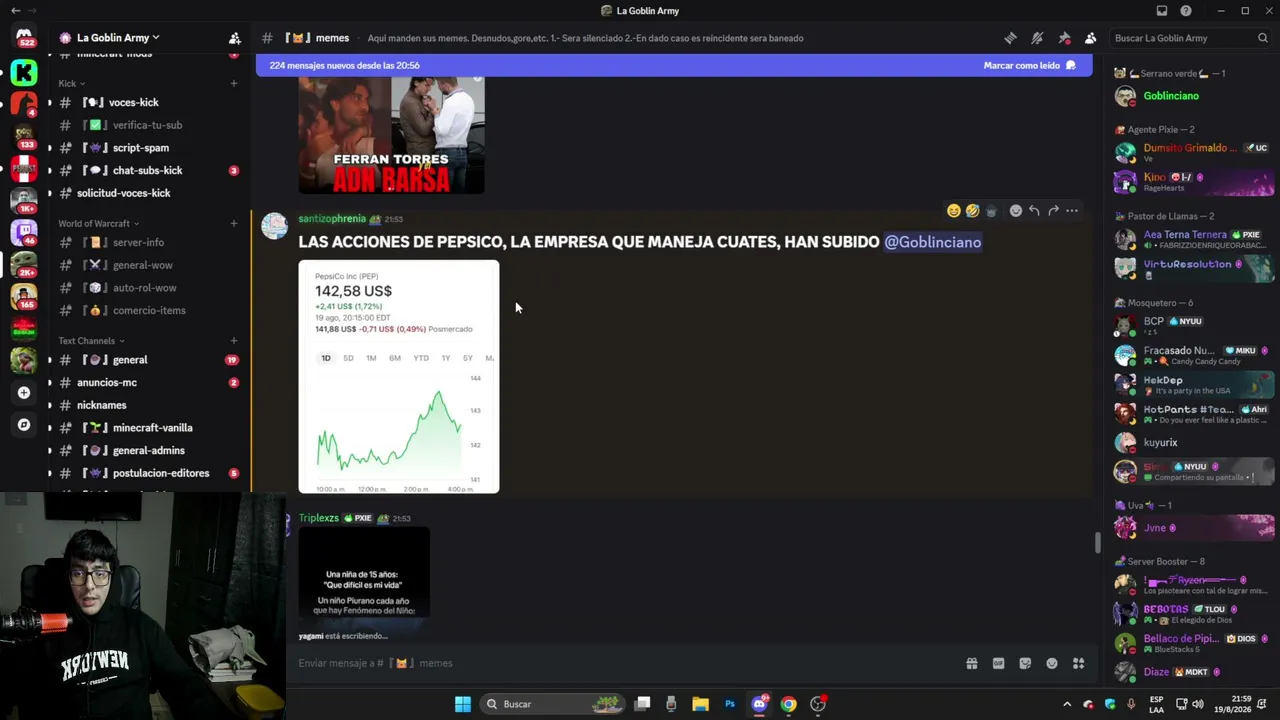Click the Windows Start button
The width and height of the screenshot is (1280, 720).
pos(463,704)
